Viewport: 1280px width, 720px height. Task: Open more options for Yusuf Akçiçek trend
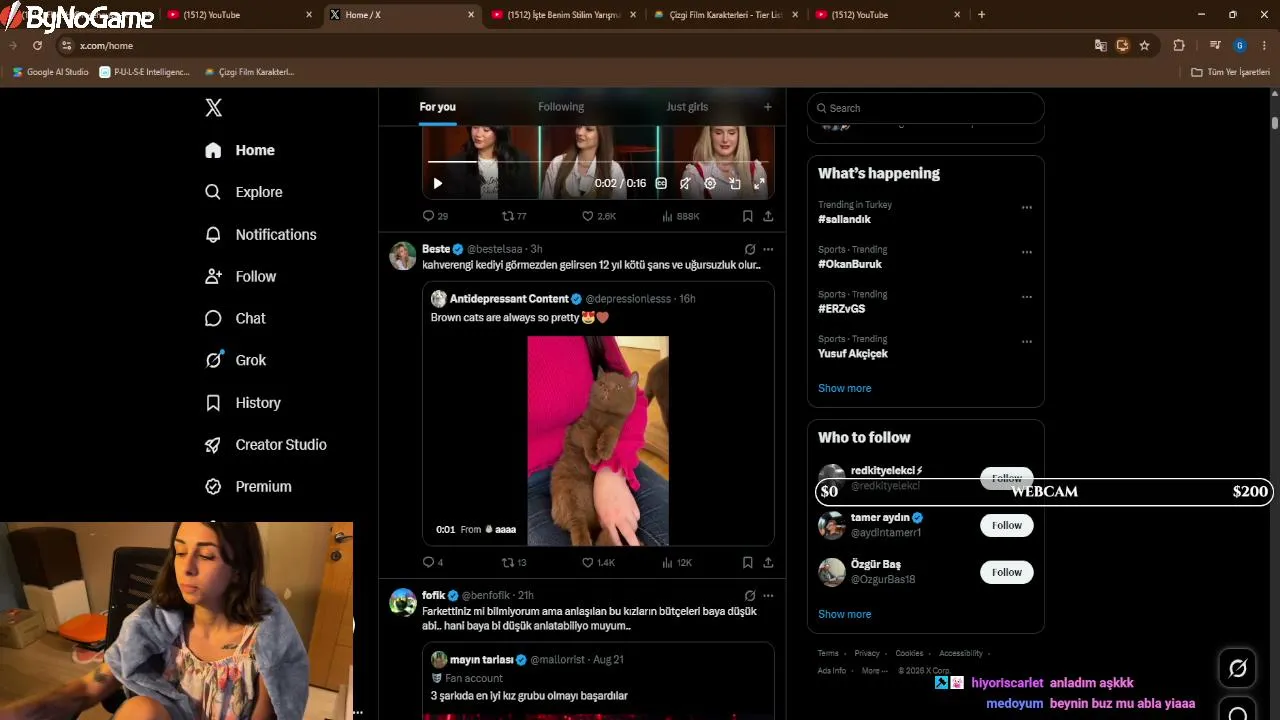pos(1026,341)
